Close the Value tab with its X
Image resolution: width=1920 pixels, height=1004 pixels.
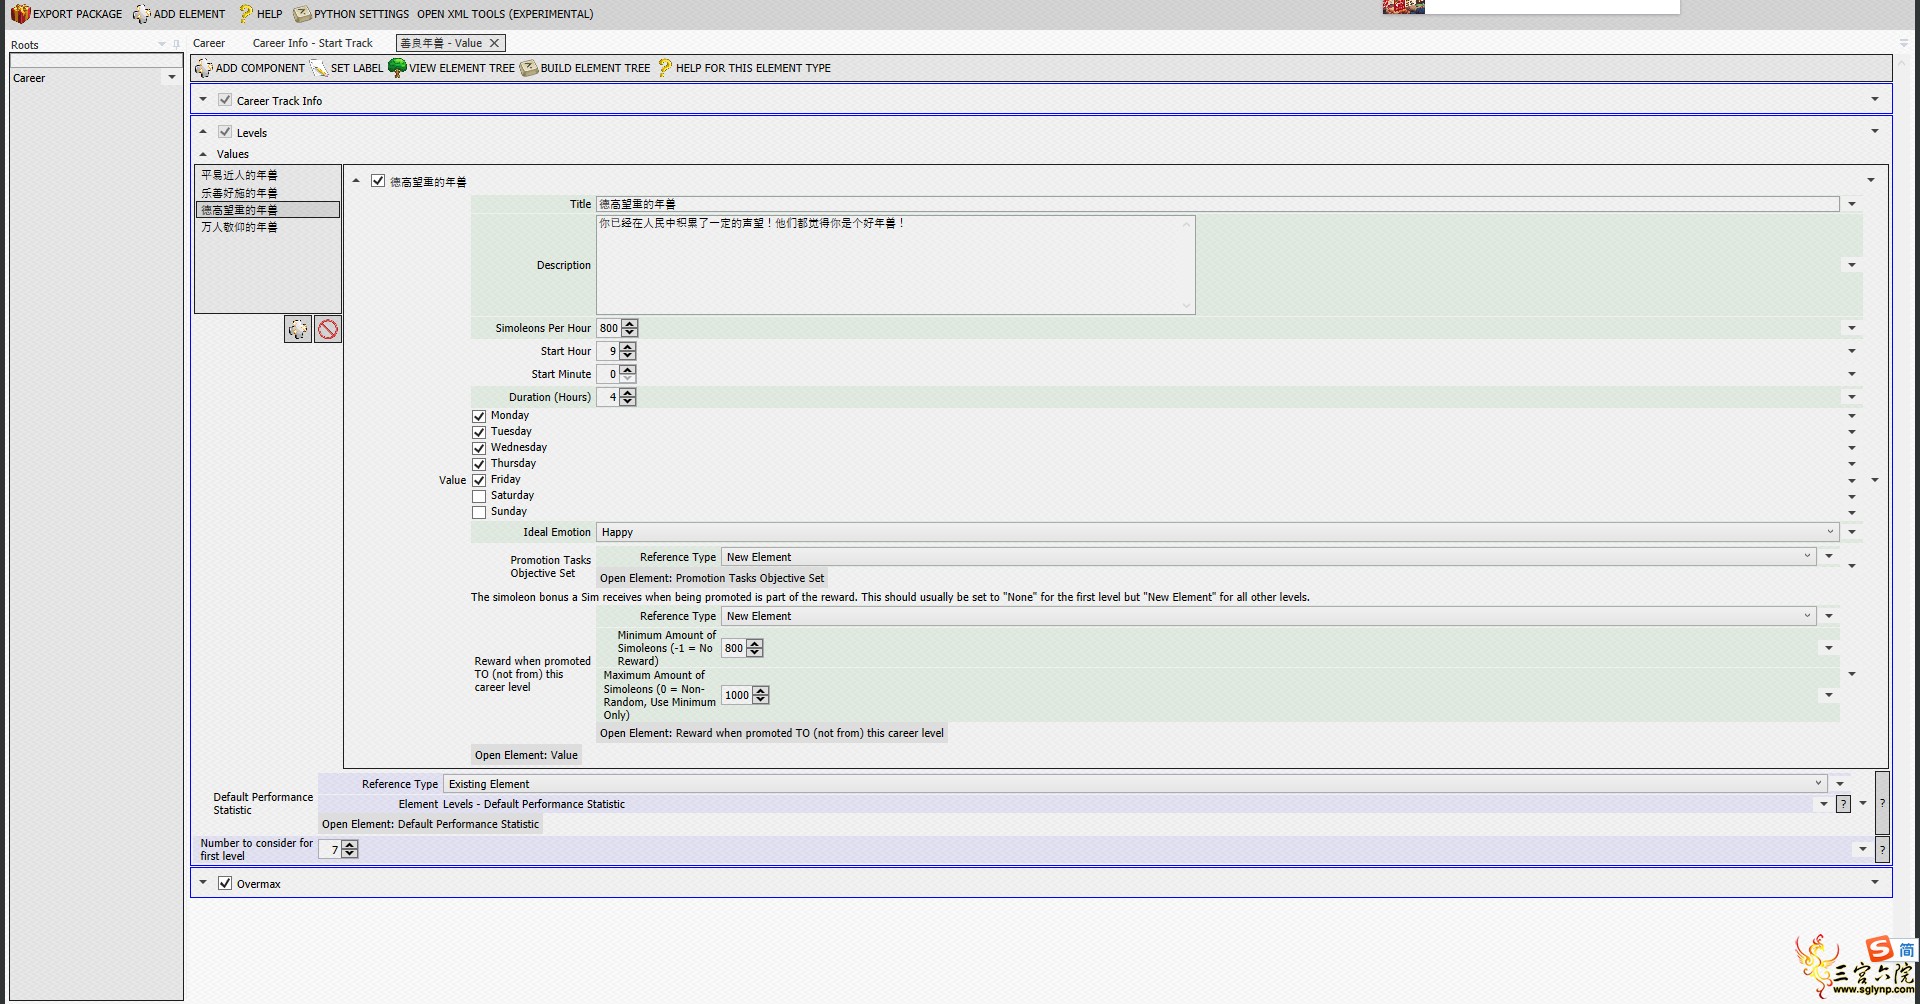pyautogui.click(x=494, y=43)
